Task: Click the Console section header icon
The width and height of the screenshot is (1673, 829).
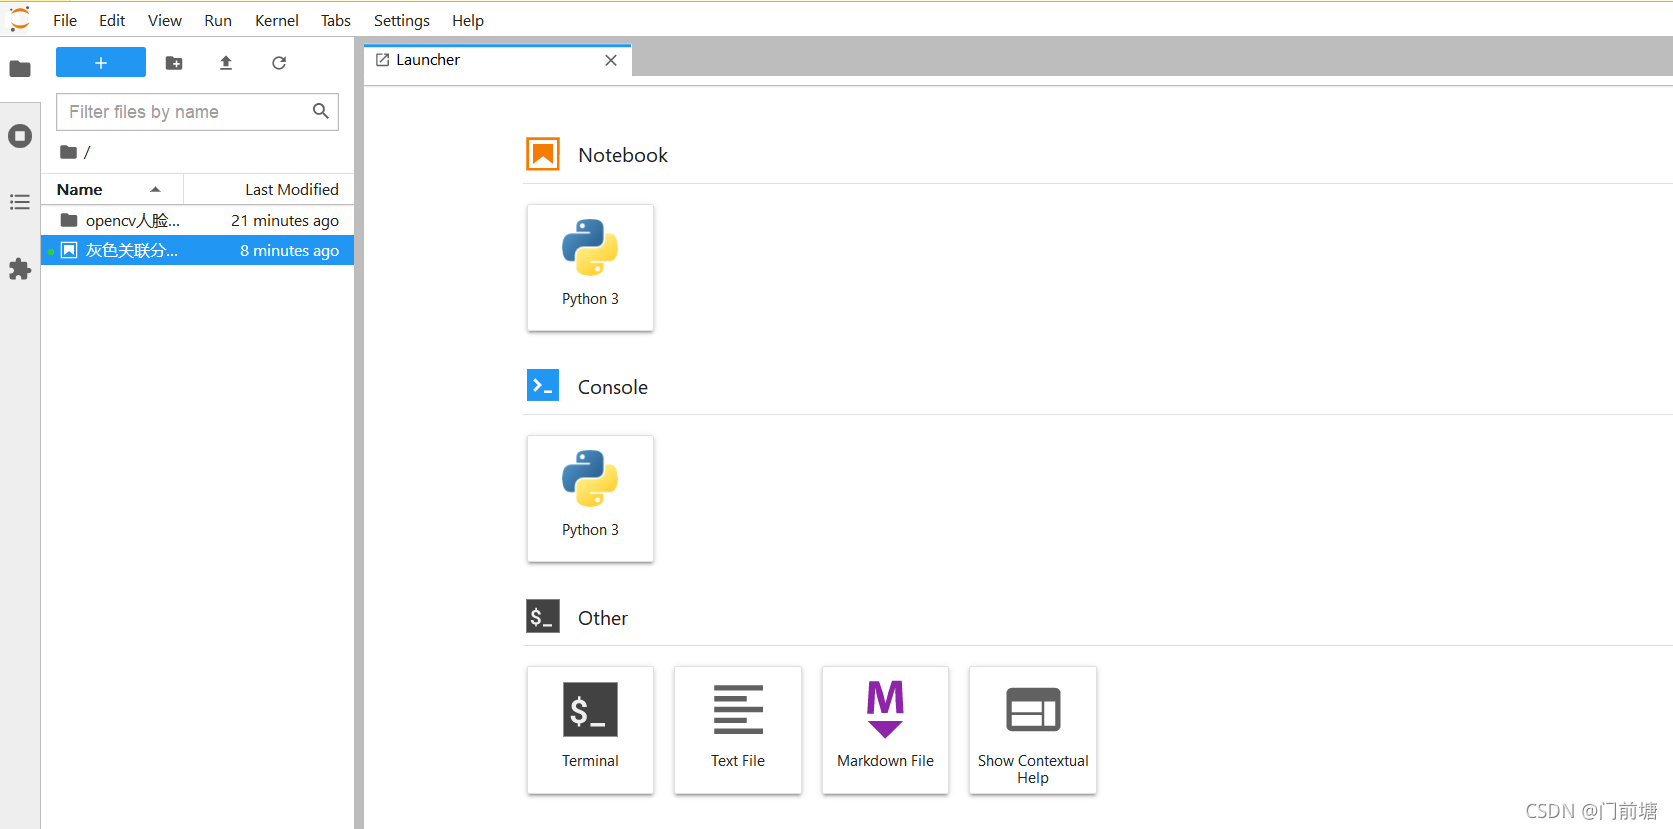Action: pos(543,385)
